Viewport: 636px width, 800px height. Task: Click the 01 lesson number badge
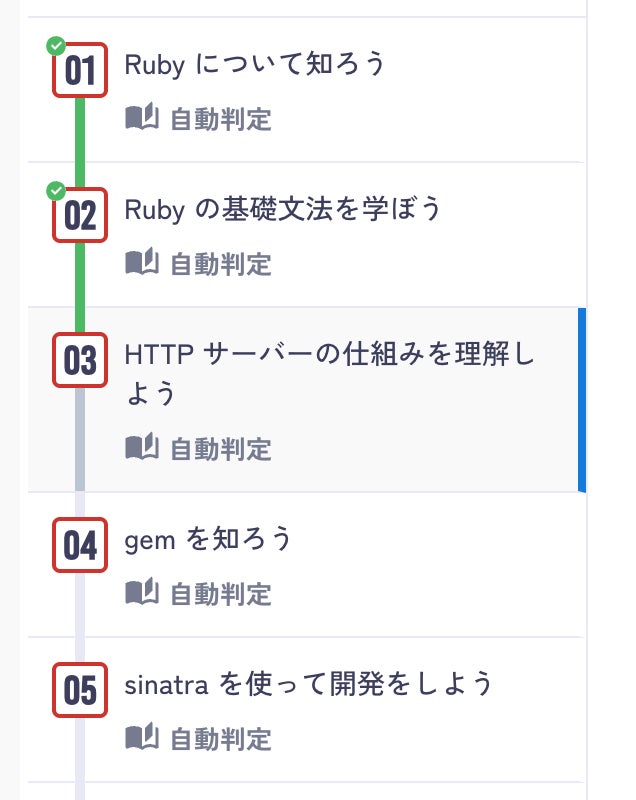tap(79, 72)
